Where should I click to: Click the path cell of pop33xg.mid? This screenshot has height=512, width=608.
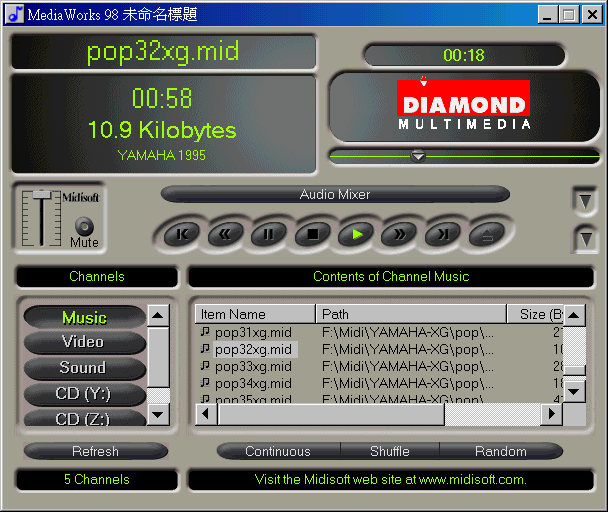(408, 367)
